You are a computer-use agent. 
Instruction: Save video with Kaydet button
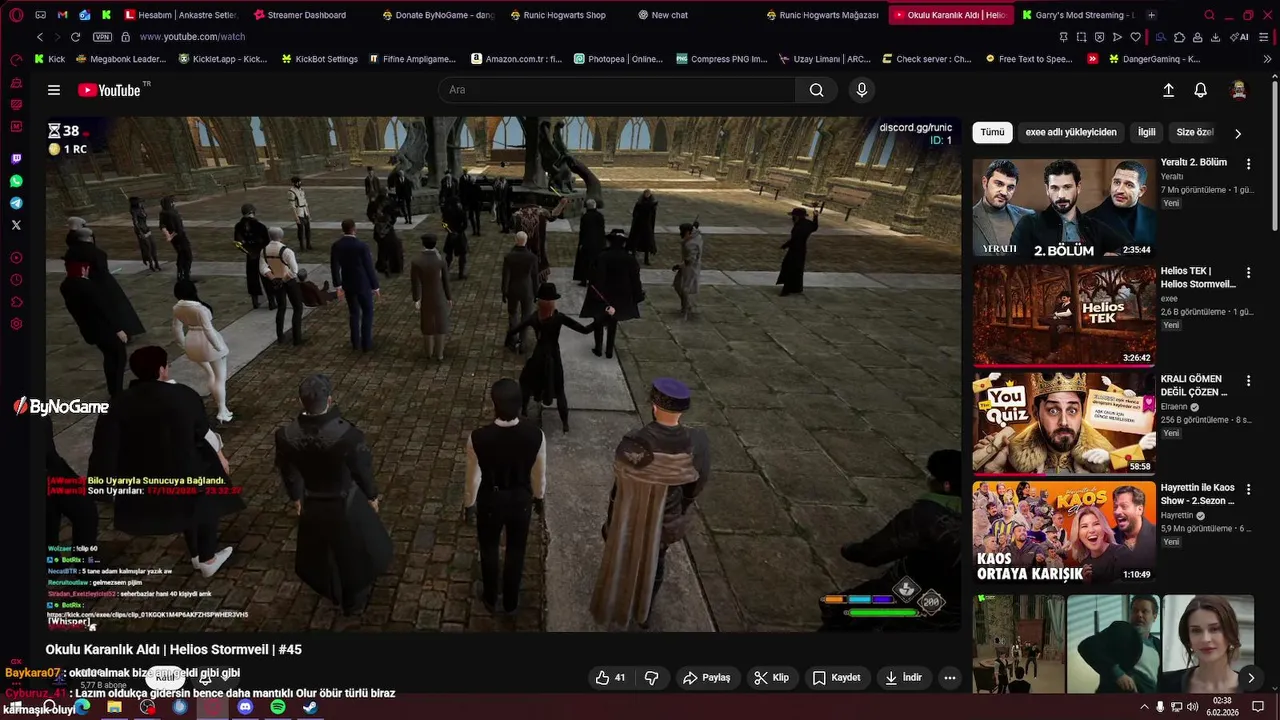click(837, 677)
